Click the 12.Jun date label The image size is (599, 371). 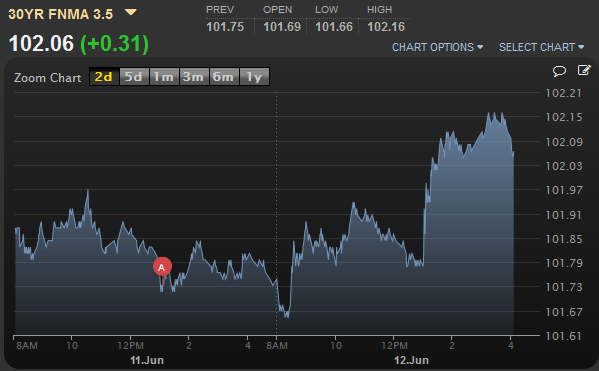pos(411,360)
